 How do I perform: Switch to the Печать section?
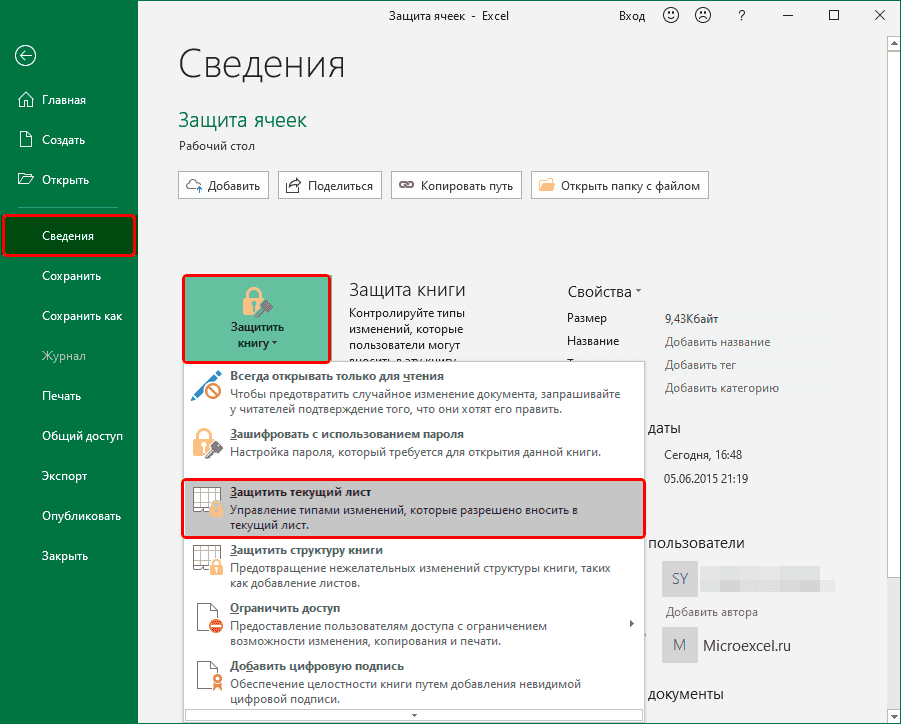tap(62, 395)
